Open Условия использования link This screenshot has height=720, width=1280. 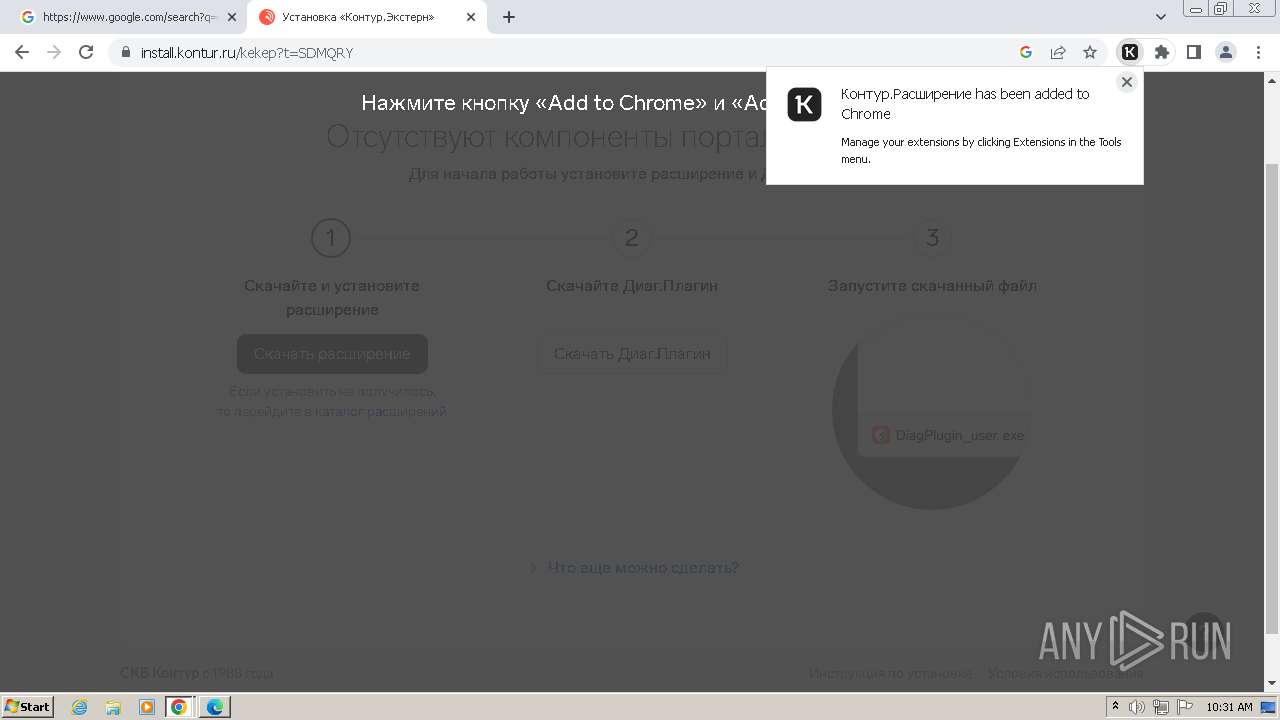[x=1065, y=673]
